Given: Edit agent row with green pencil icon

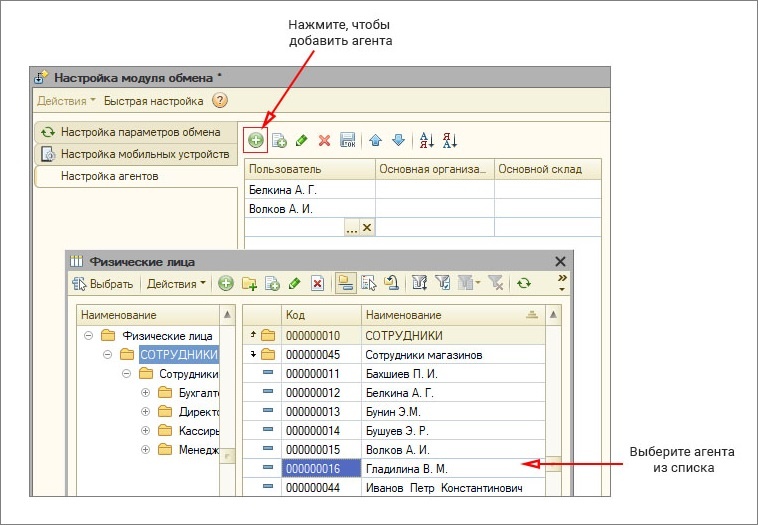Looking at the screenshot, I should [x=302, y=140].
